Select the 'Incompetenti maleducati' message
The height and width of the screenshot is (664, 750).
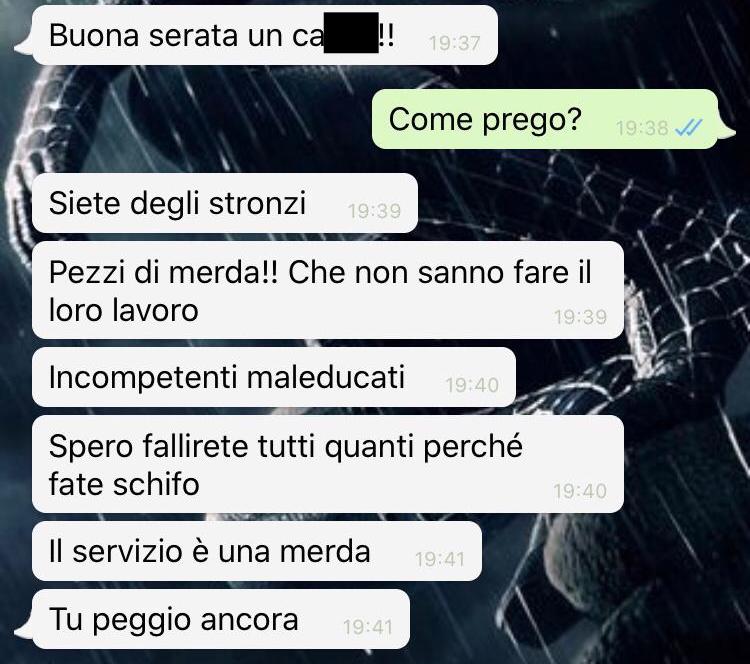pos(274,377)
